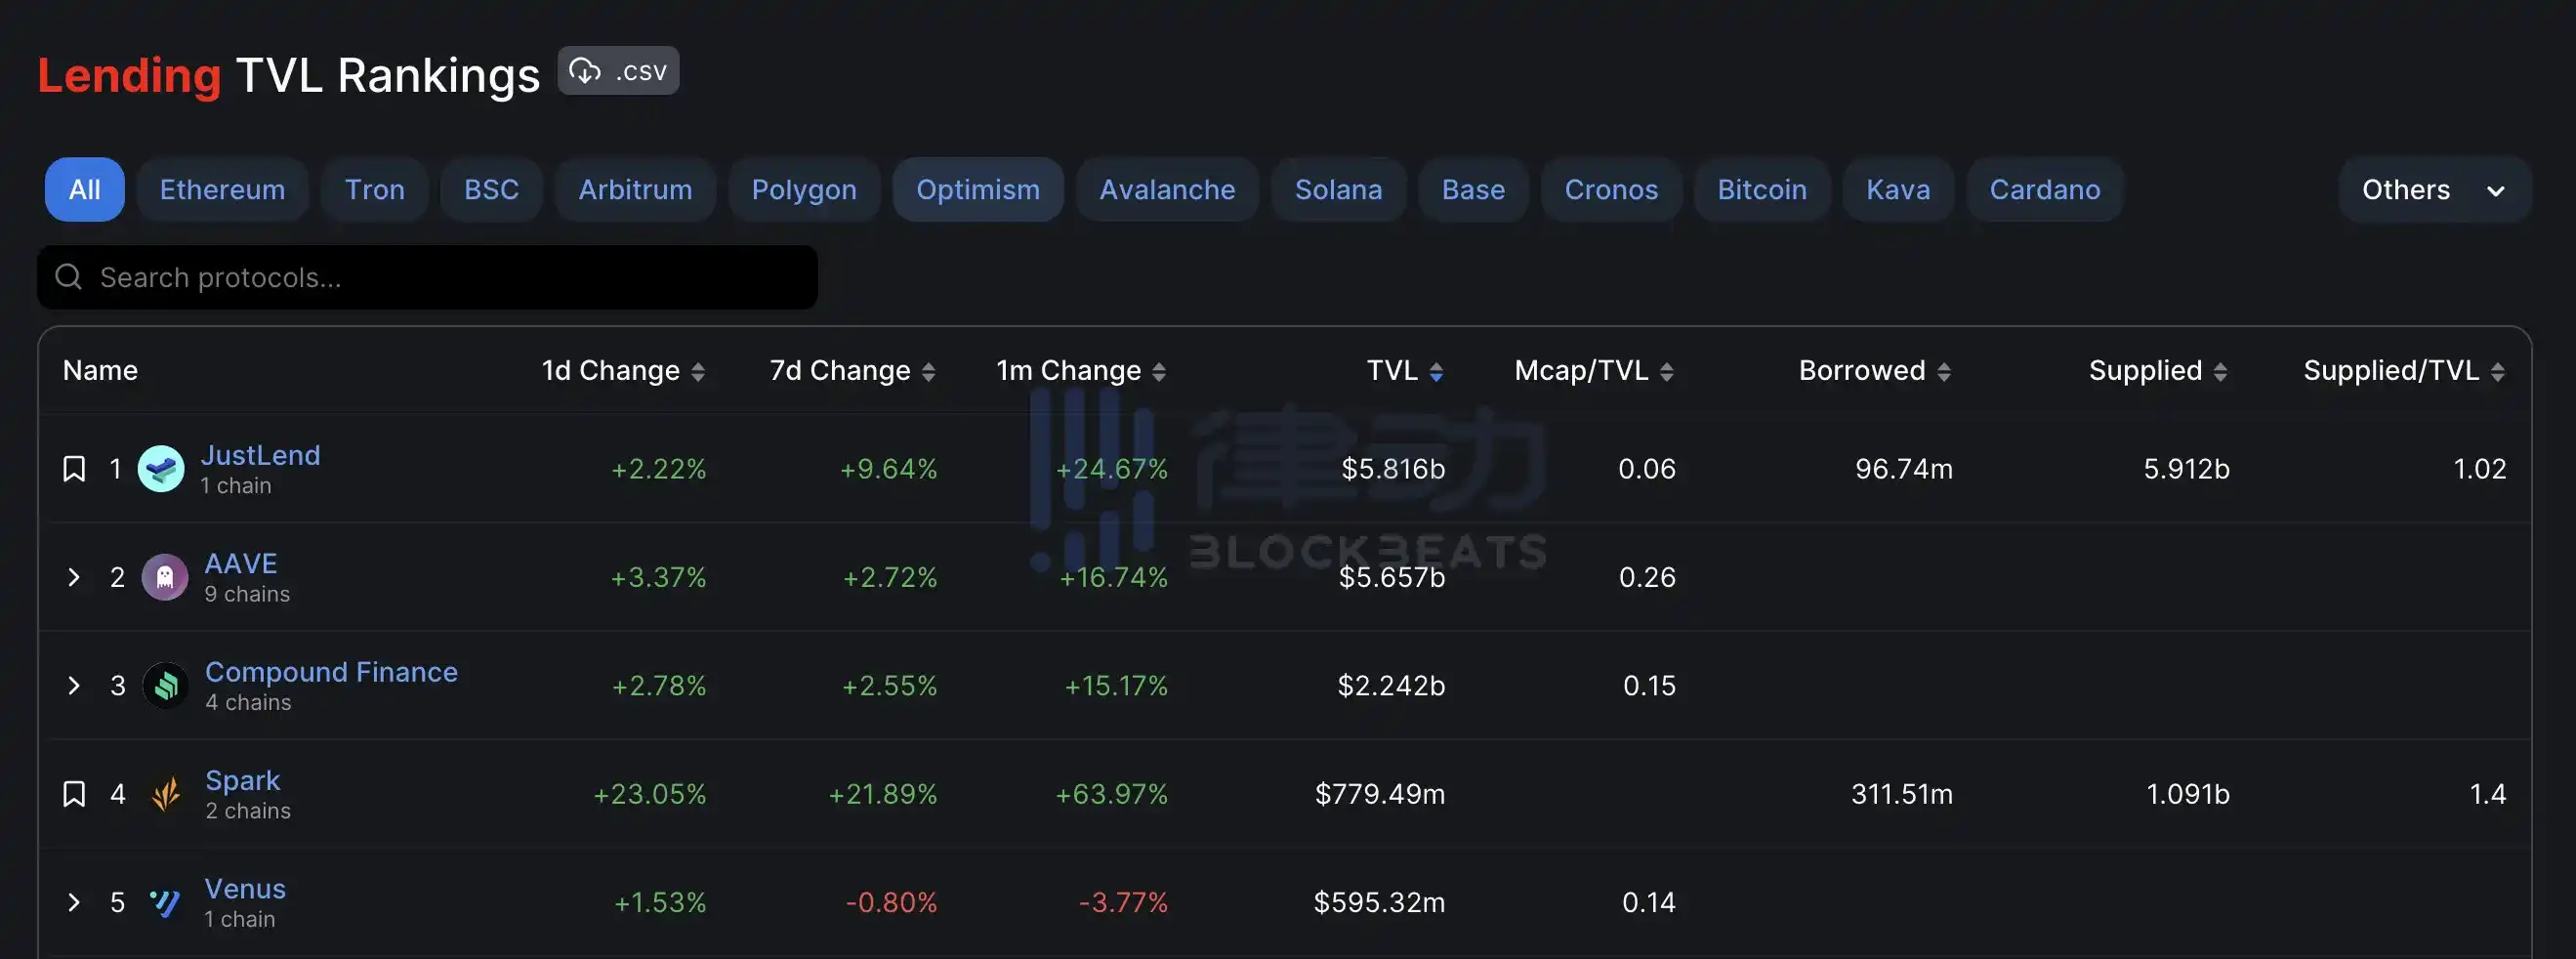2576x959 pixels.
Task: Click the JustLend protocol logo icon
Action: [x=160, y=469]
